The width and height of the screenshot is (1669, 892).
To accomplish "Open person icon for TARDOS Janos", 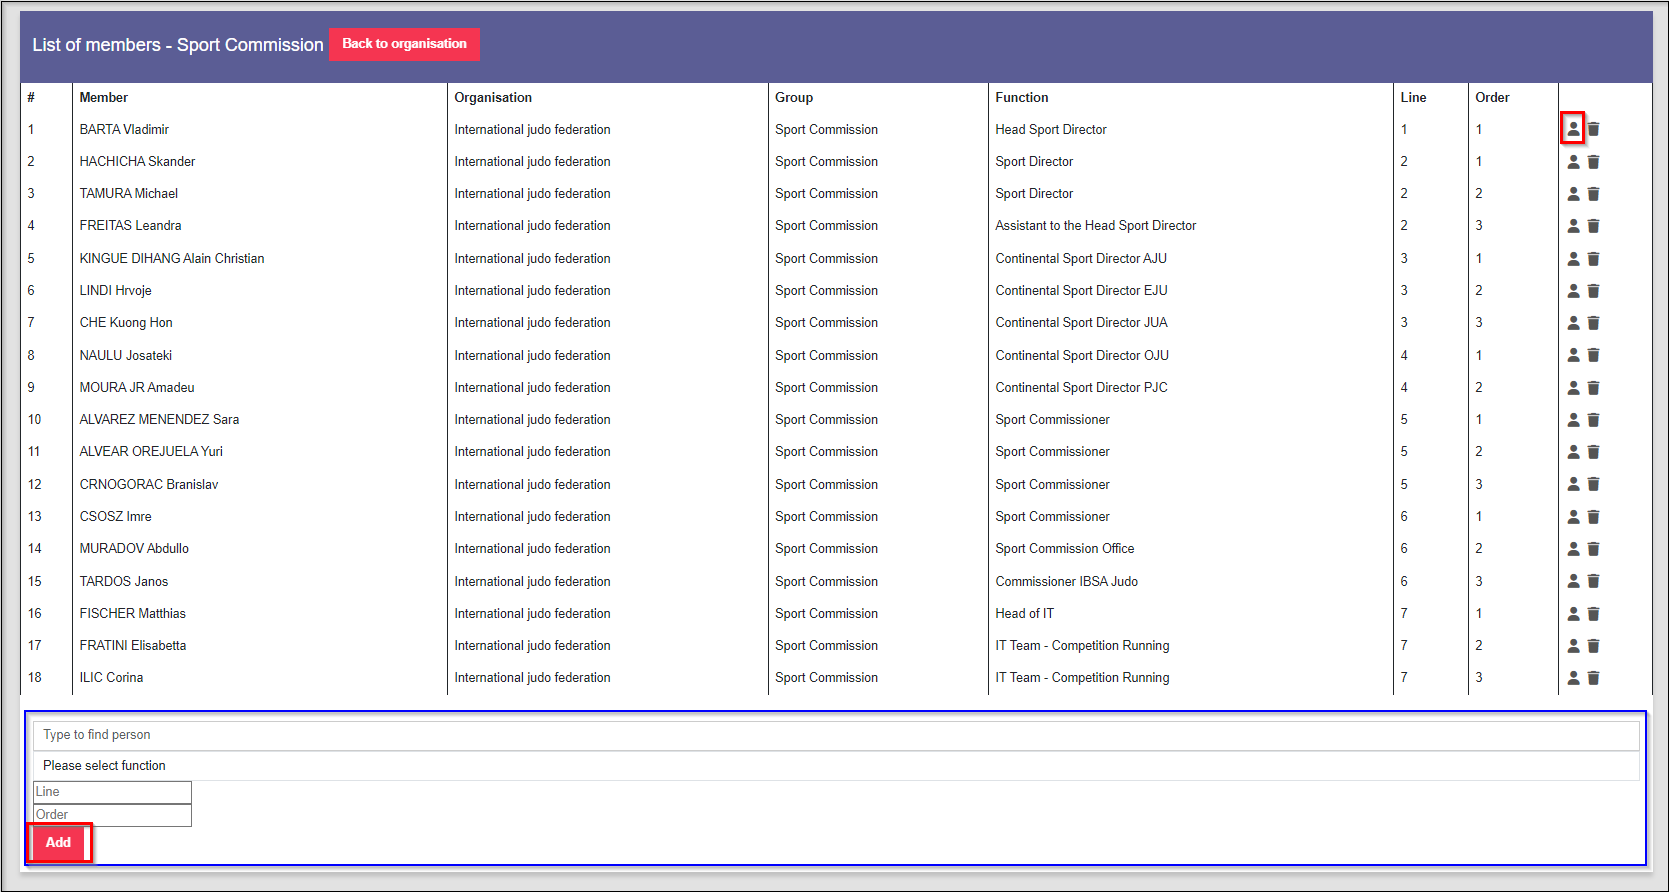I will (x=1573, y=581).
